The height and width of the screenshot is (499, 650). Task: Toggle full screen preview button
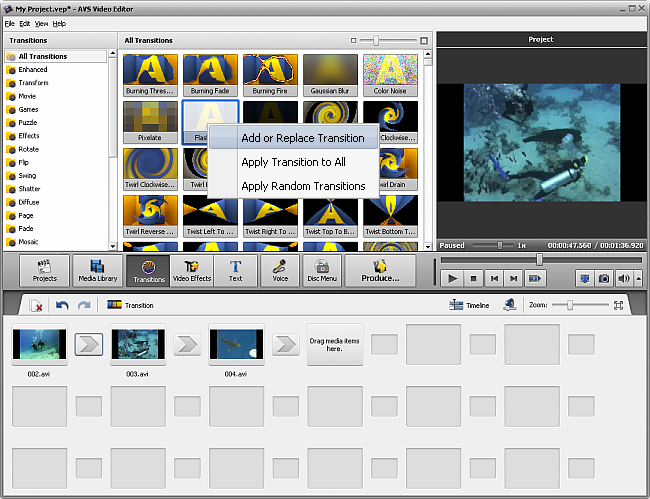tap(585, 279)
